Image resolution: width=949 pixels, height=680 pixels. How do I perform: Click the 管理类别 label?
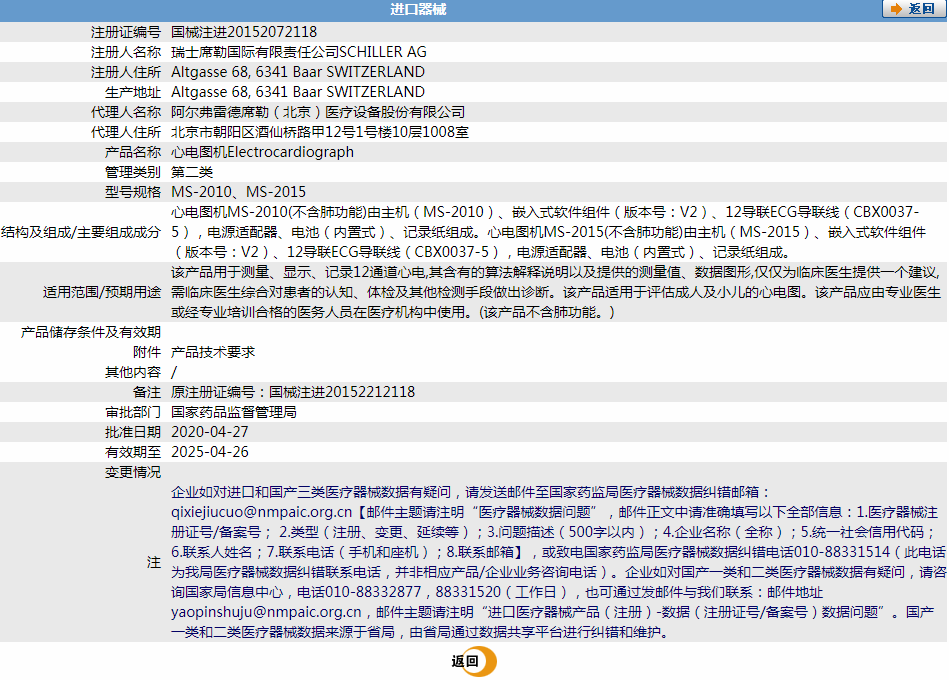click(x=133, y=172)
